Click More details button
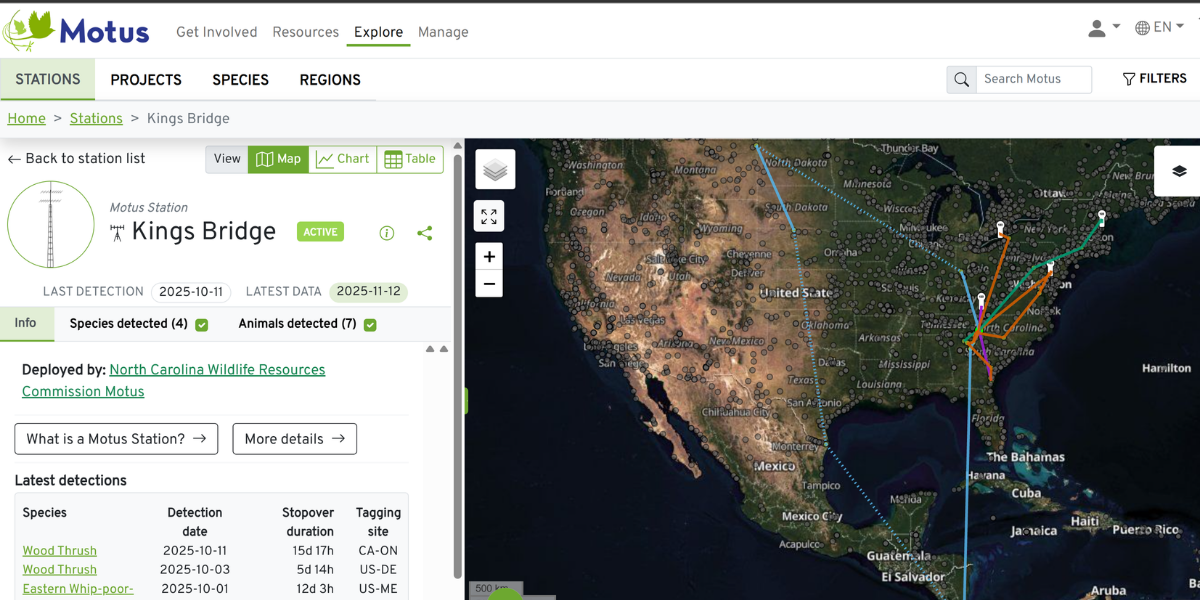 pyautogui.click(x=294, y=439)
